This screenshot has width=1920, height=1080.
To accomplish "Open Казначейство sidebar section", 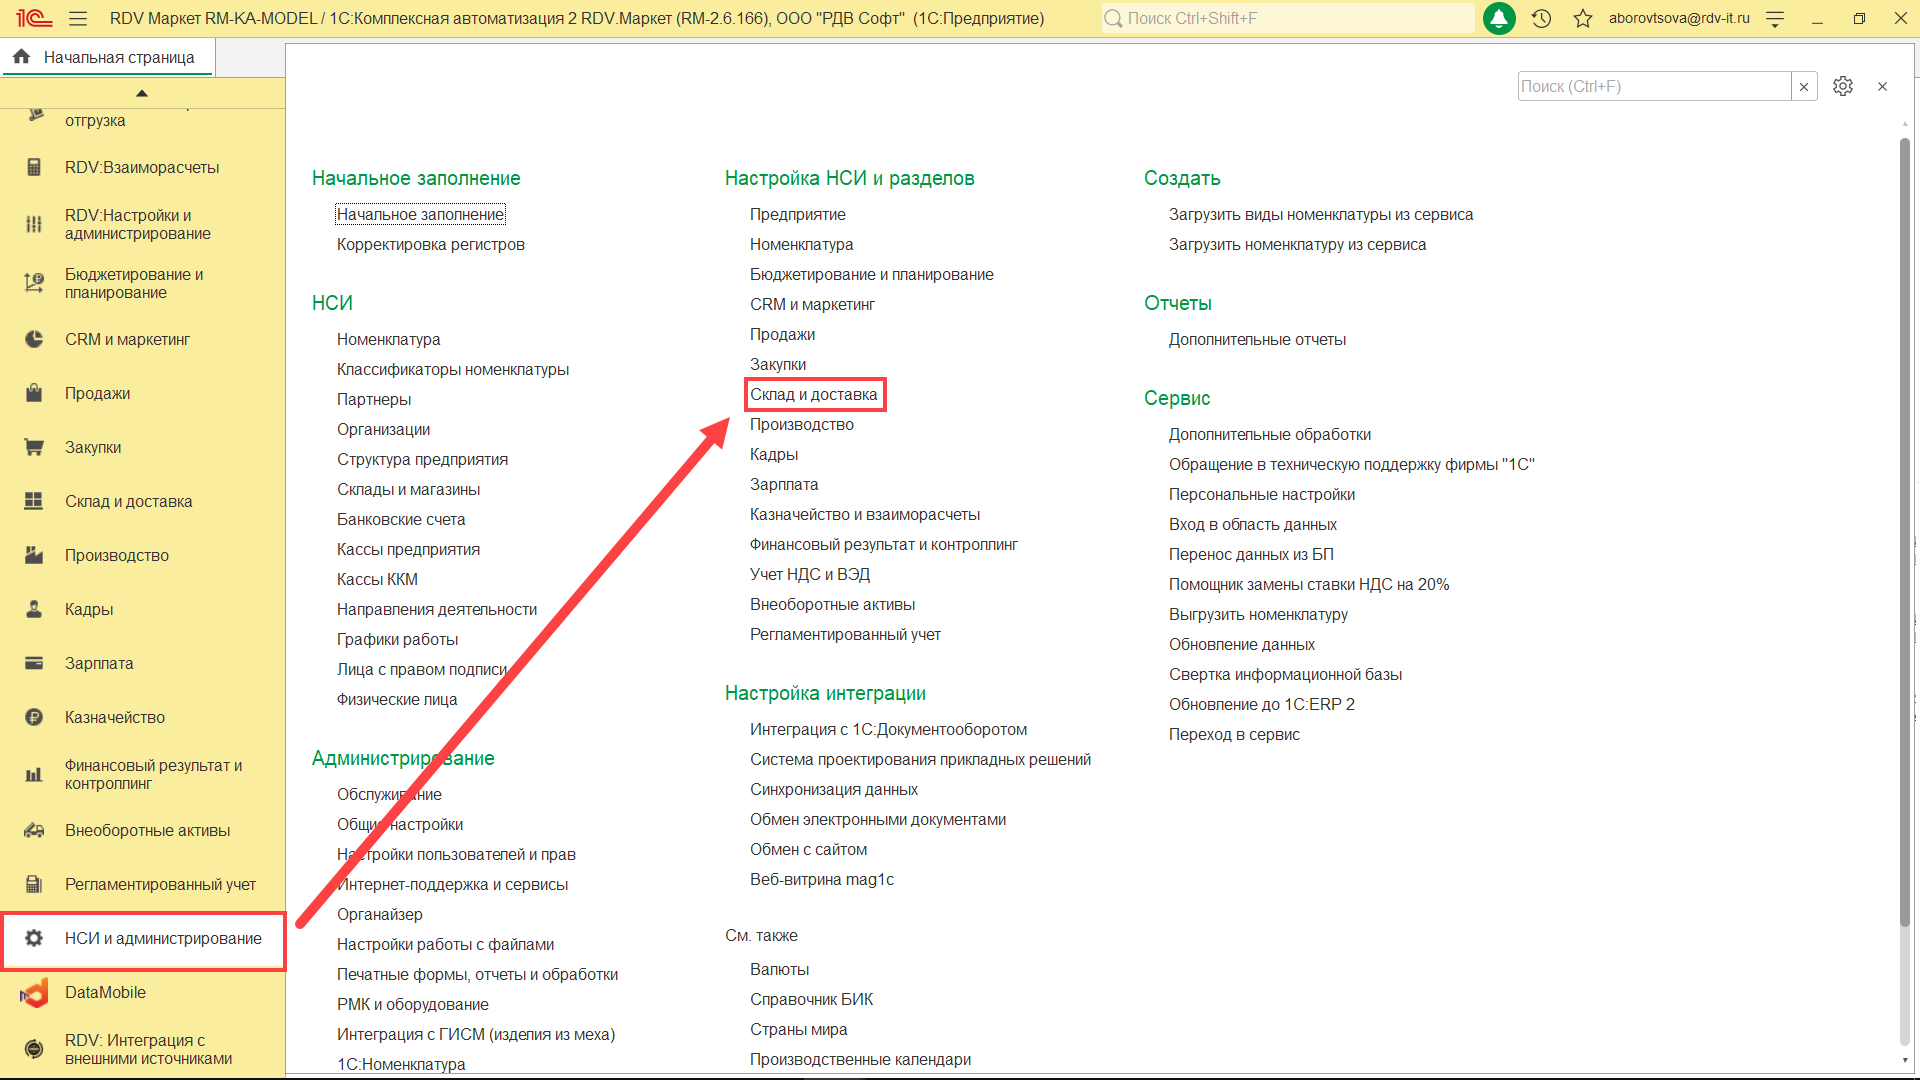I will pyautogui.click(x=115, y=717).
